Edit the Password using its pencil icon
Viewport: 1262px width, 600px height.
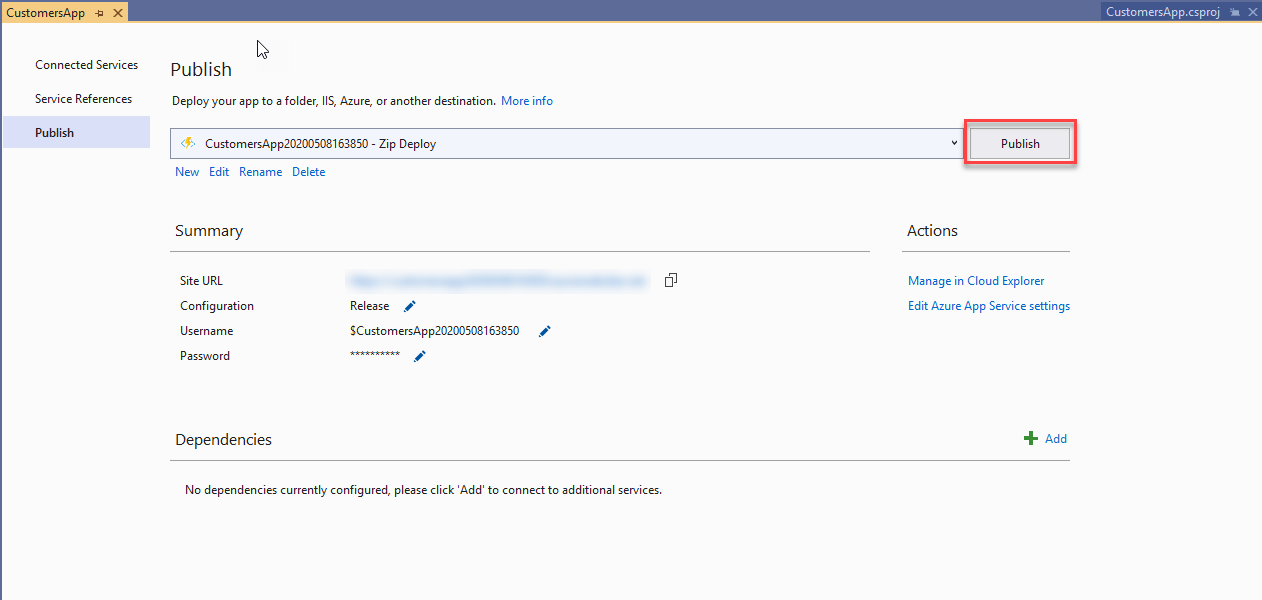[x=420, y=356]
